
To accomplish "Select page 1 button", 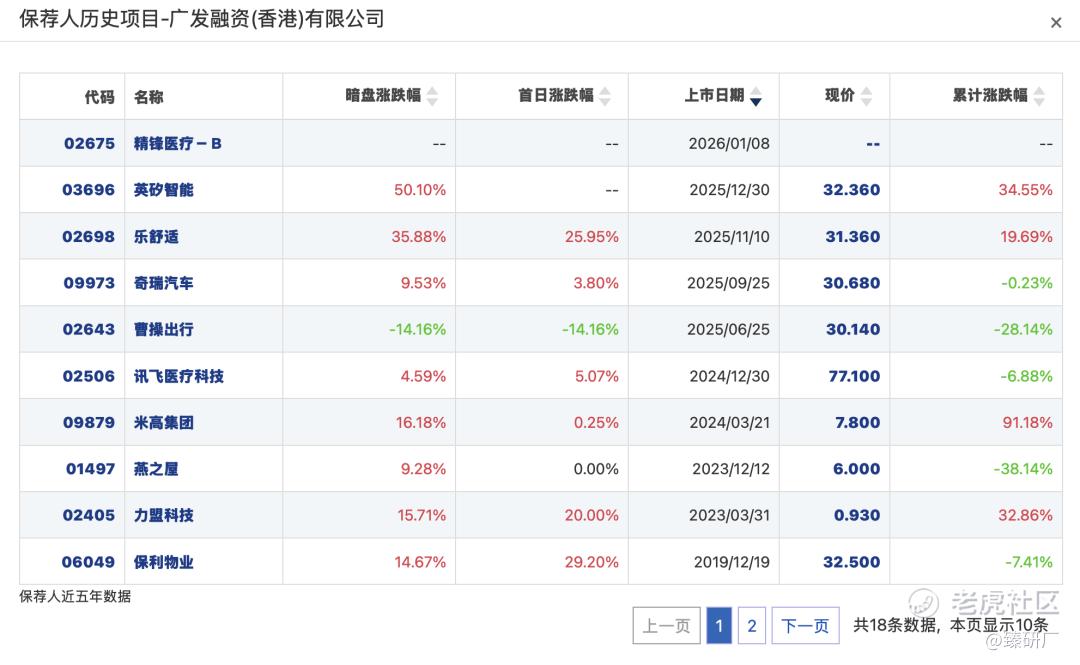I will [719, 626].
